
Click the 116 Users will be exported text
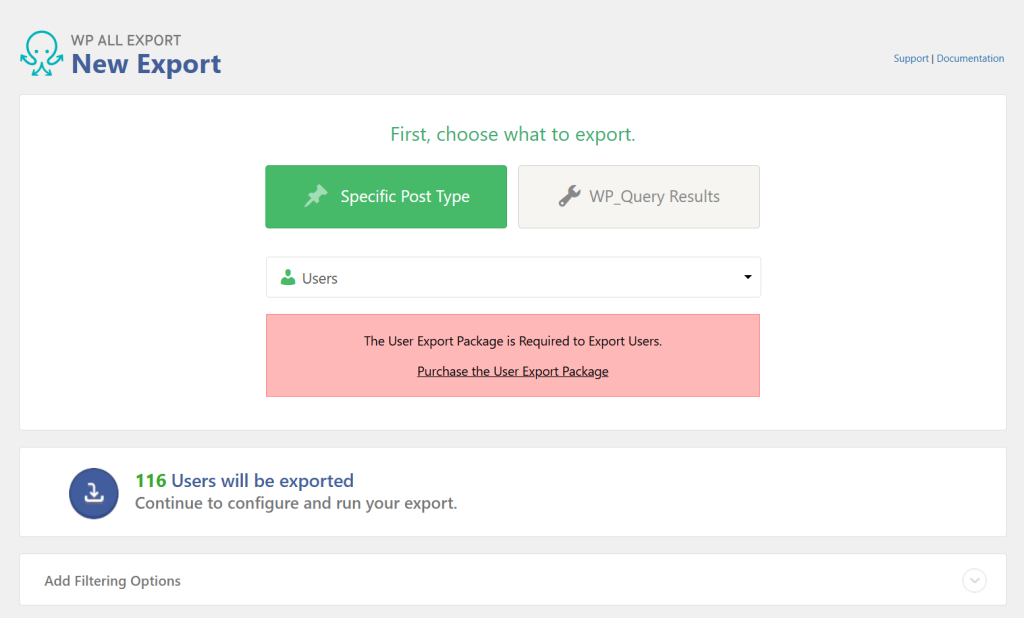pyautogui.click(x=244, y=481)
